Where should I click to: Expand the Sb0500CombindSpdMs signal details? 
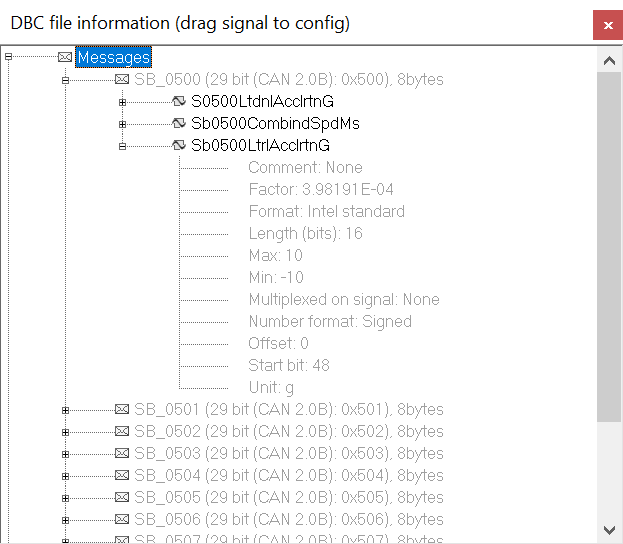tap(122, 124)
